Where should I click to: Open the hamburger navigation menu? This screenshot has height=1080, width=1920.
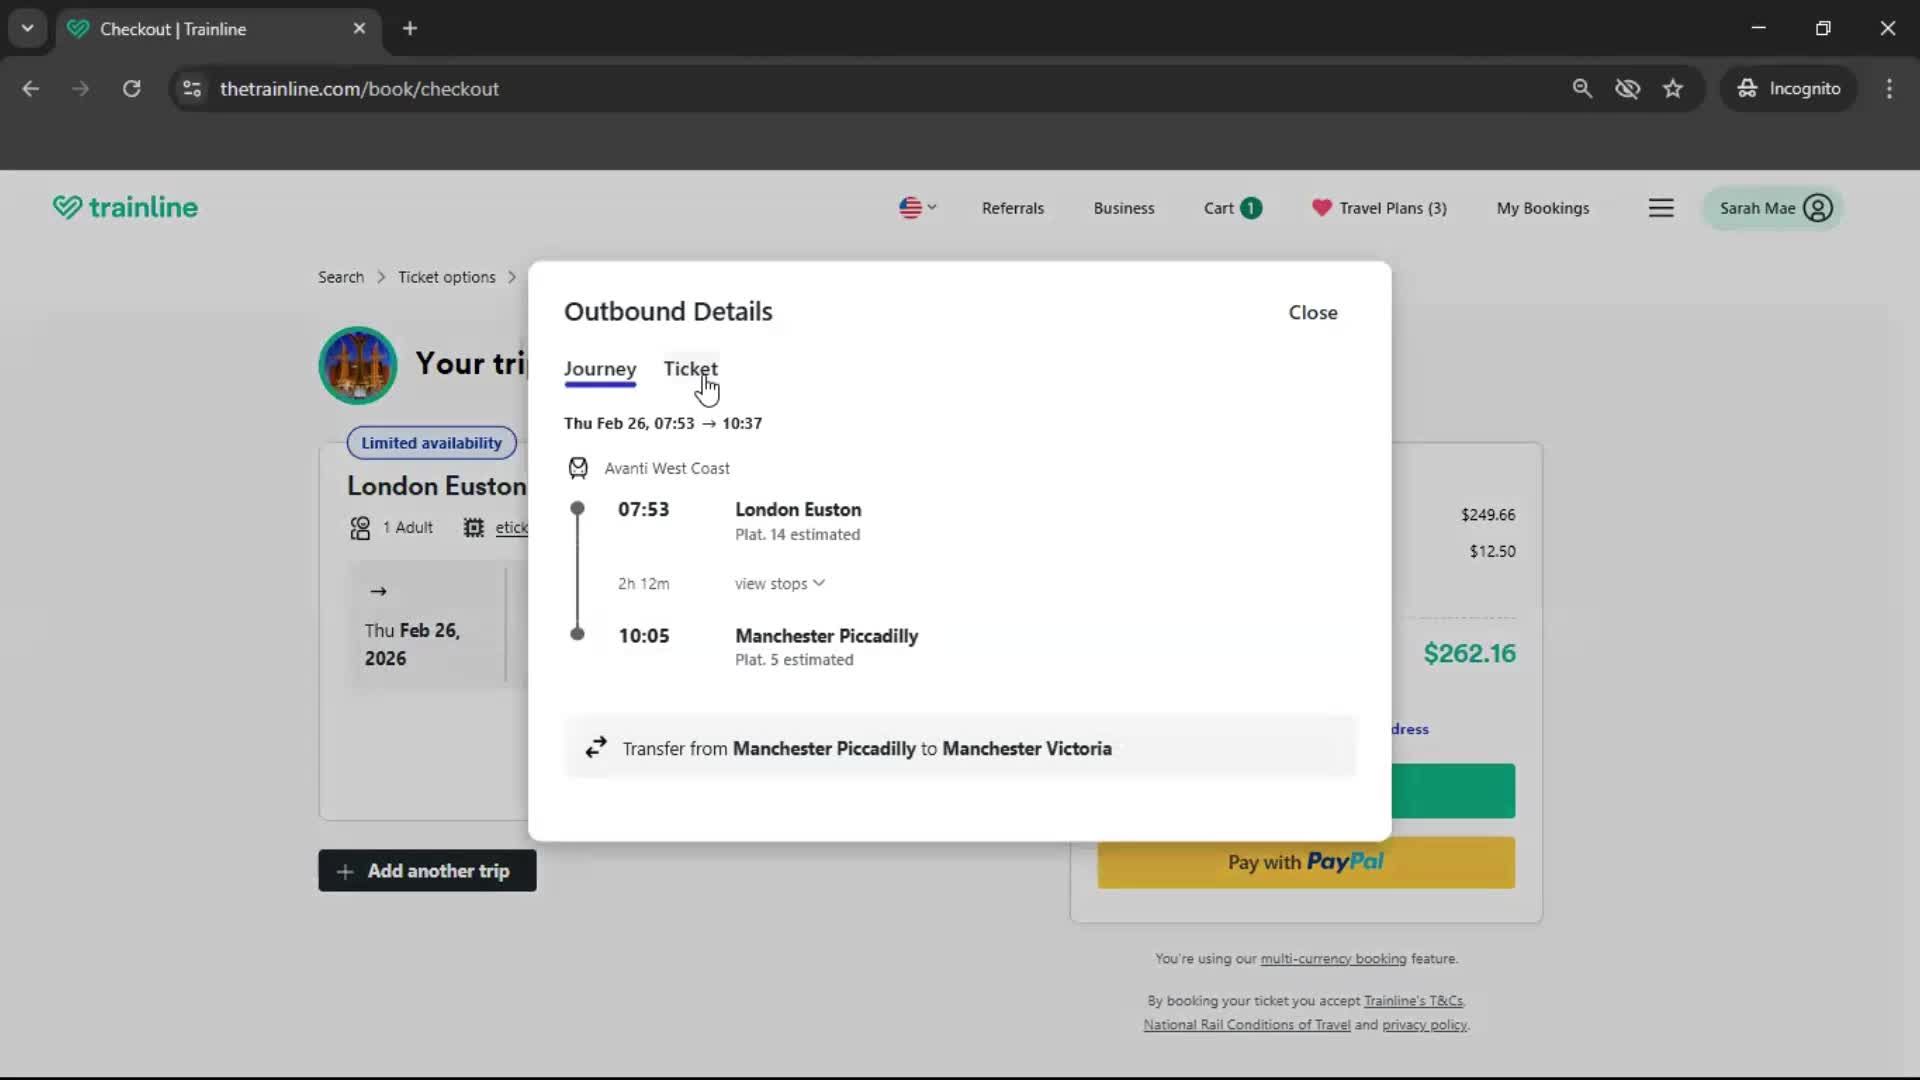(x=1661, y=208)
